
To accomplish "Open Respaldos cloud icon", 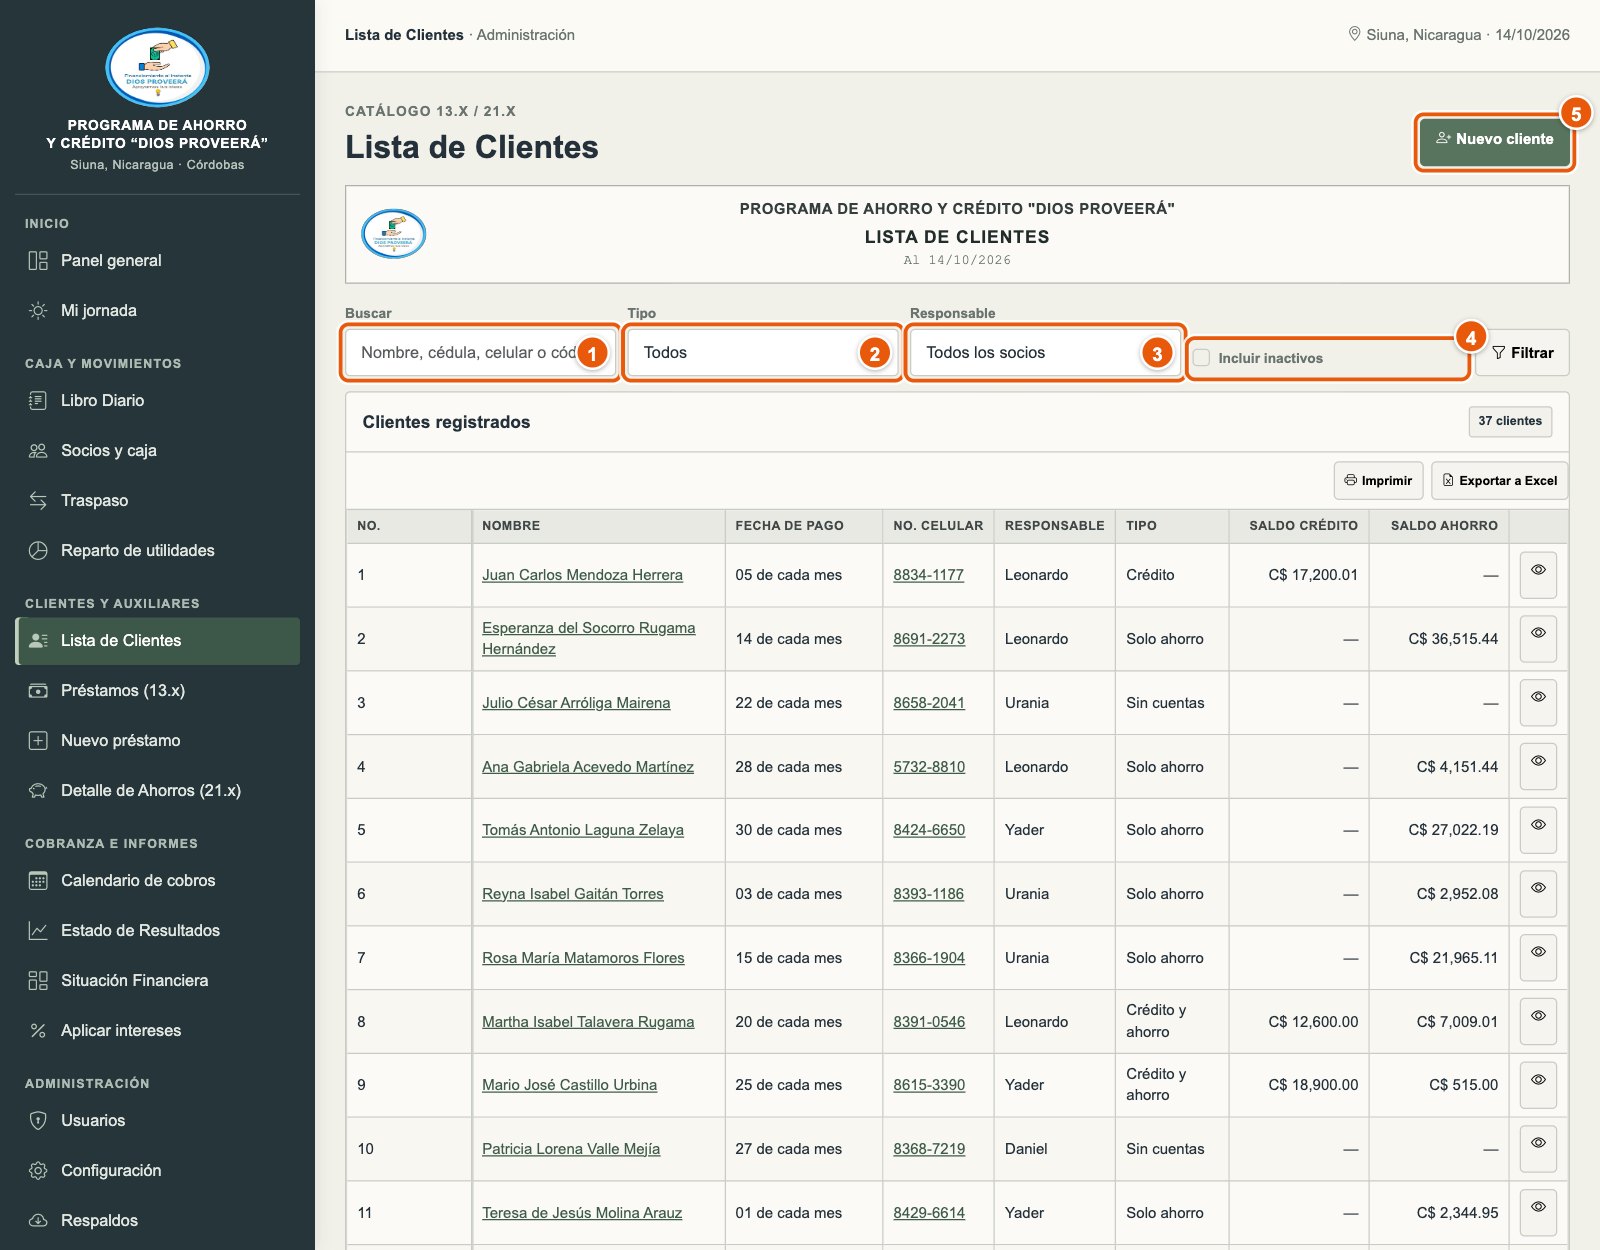I will click(x=38, y=1221).
